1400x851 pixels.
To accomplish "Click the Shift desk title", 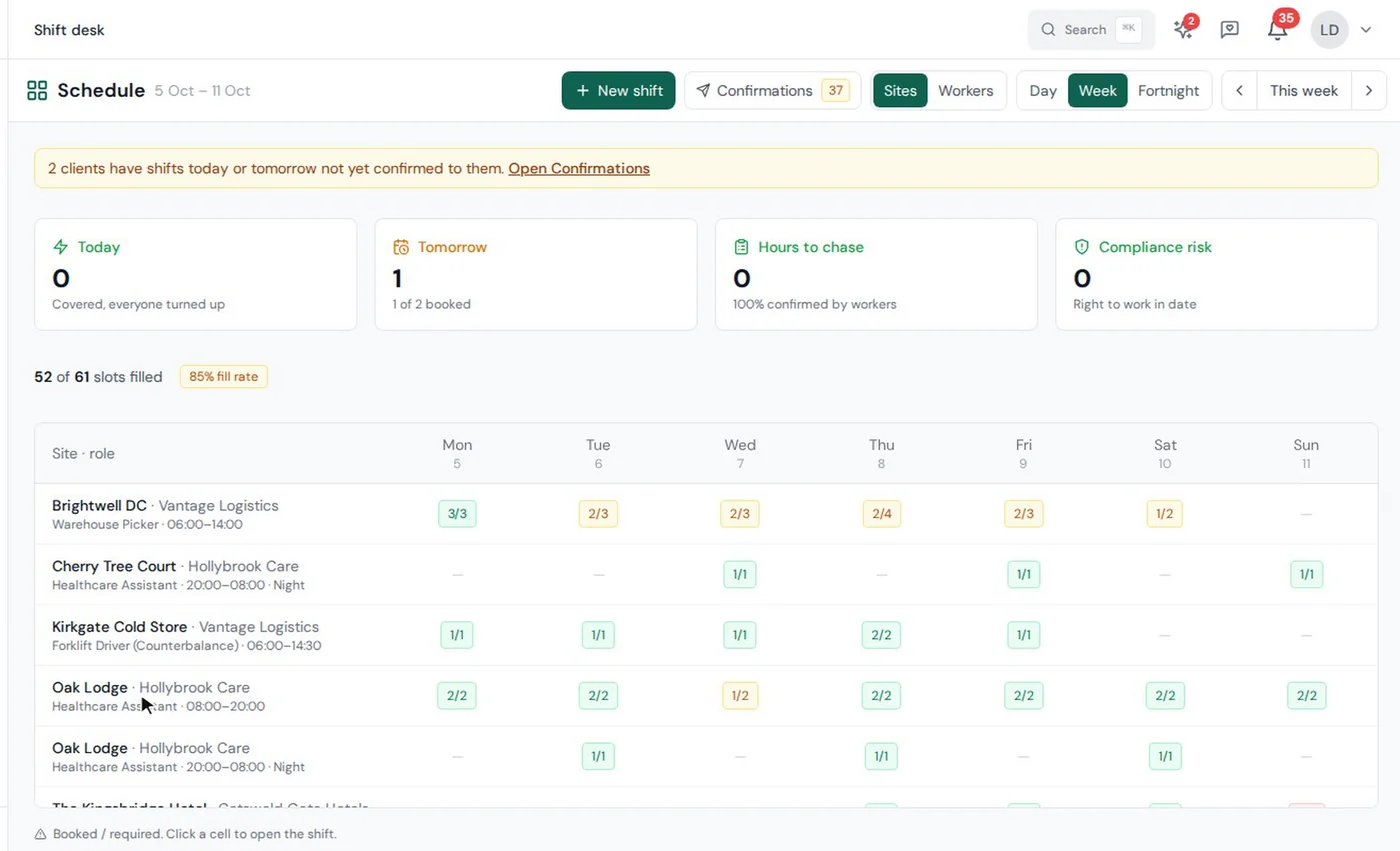I will (x=69, y=30).
